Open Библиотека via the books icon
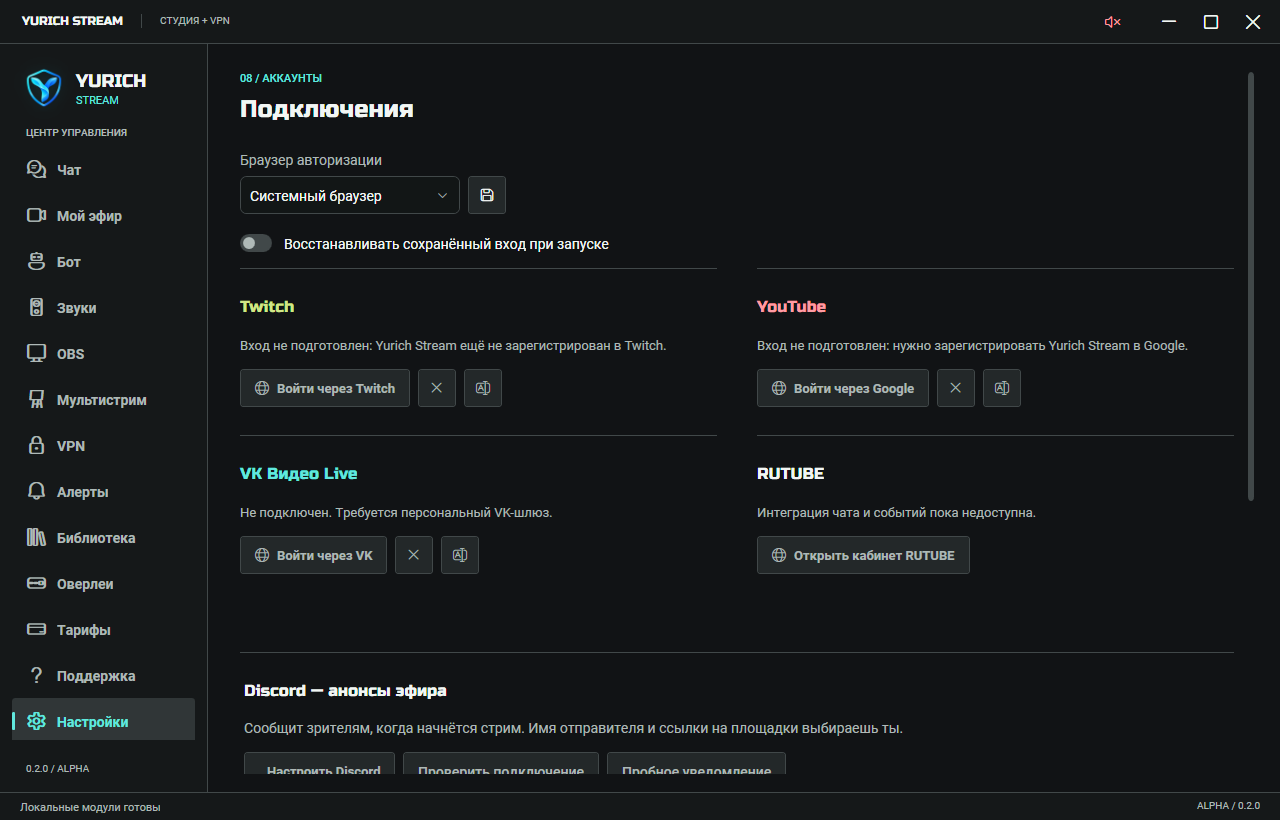 coord(36,538)
